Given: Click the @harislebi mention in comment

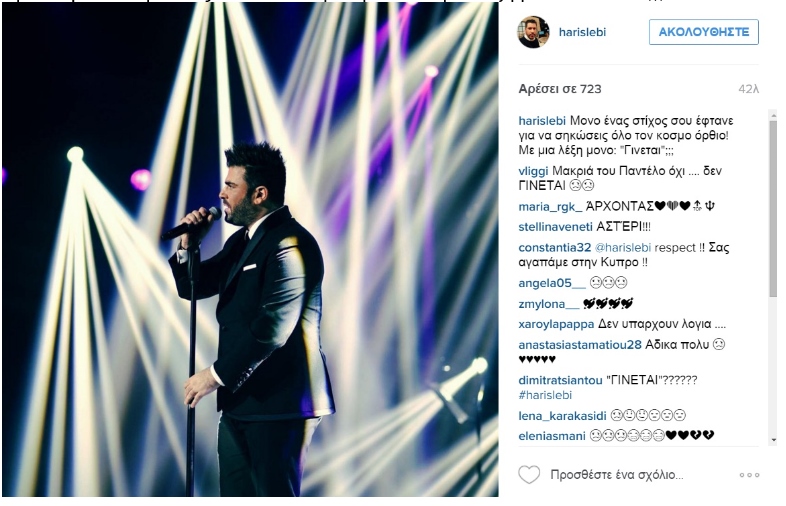Looking at the screenshot, I should click(x=623, y=248).
